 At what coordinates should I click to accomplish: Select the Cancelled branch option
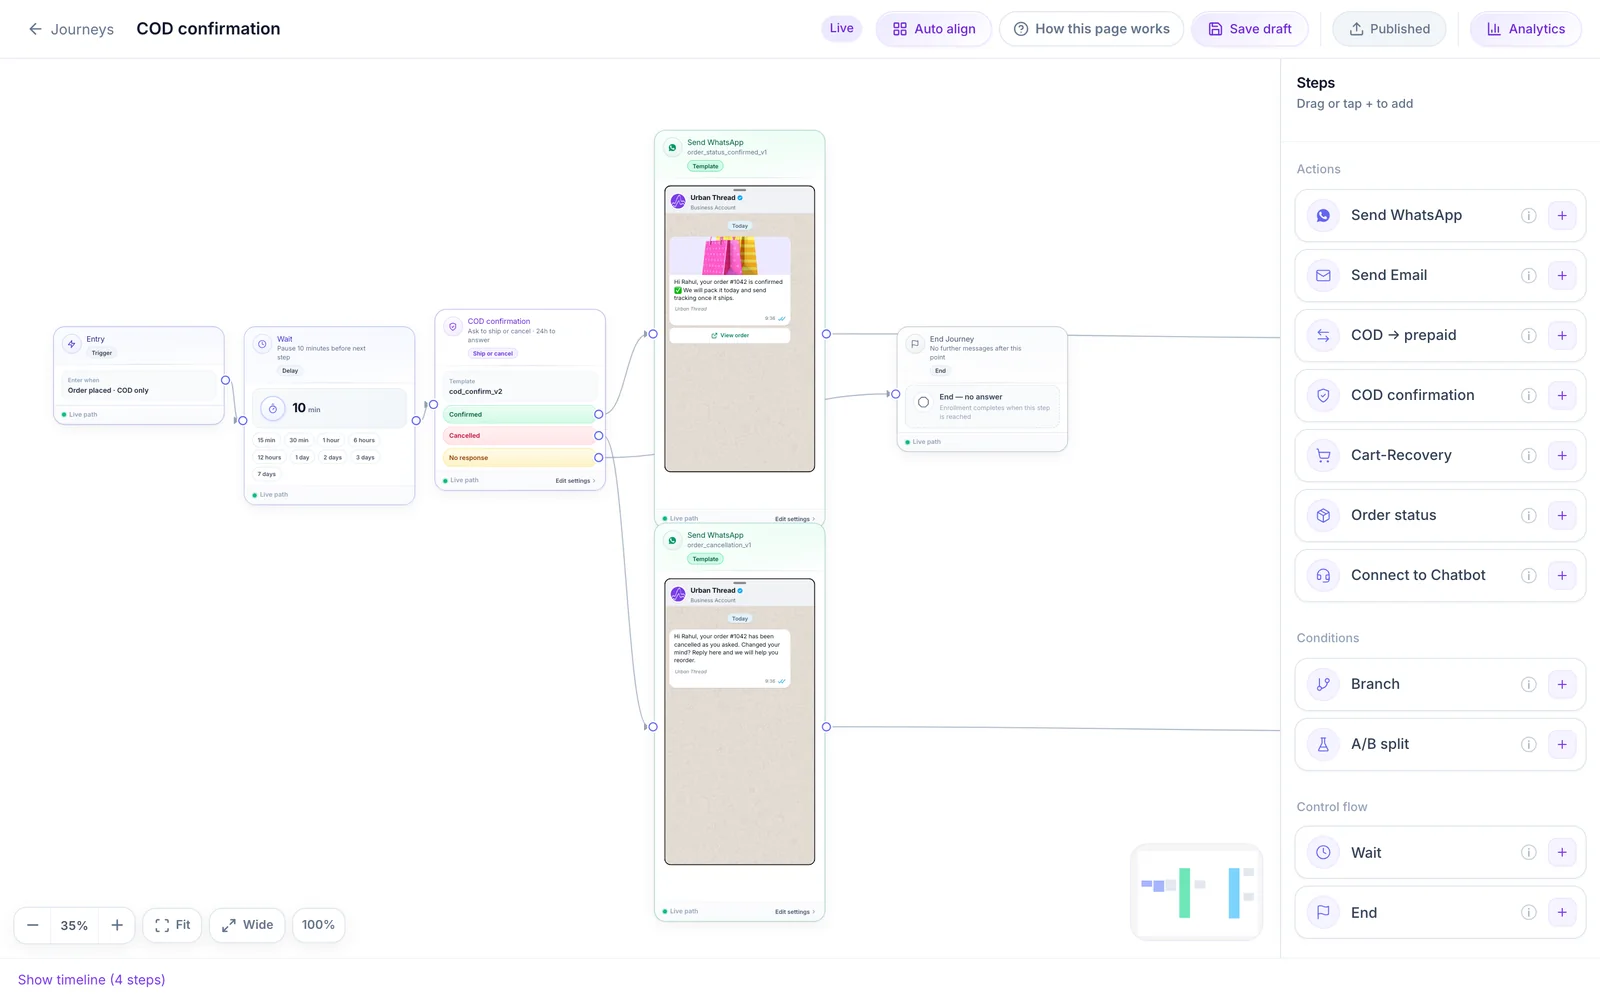[520, 436]
